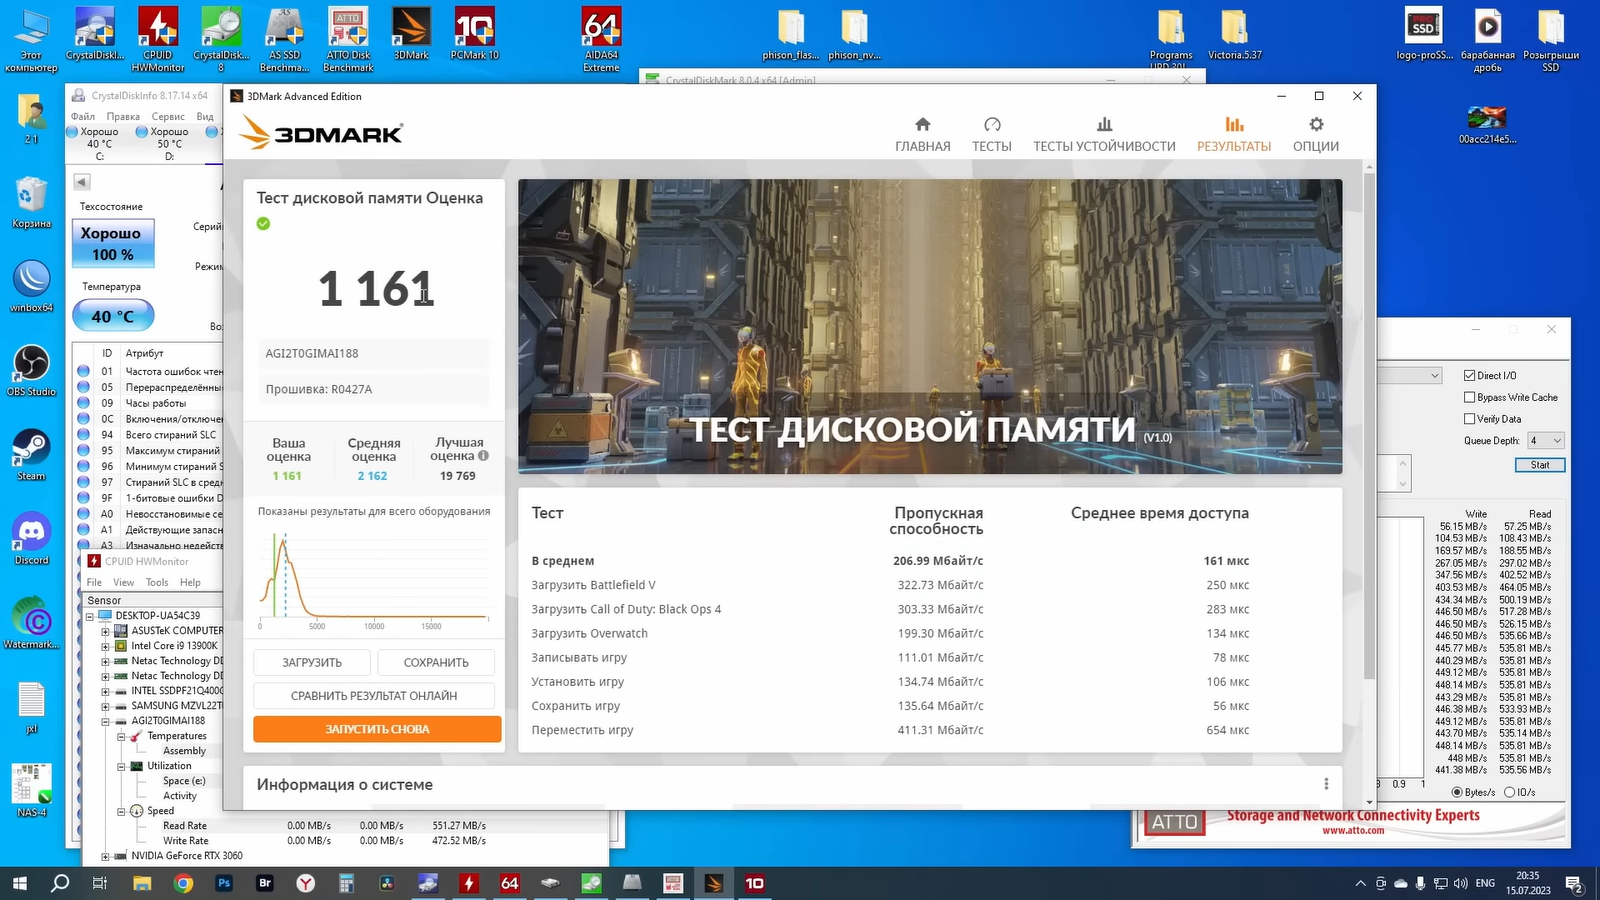
Task: Switch to the РЕЗУЛЬТАТЫ tab
Action: tap(1234, 134)
